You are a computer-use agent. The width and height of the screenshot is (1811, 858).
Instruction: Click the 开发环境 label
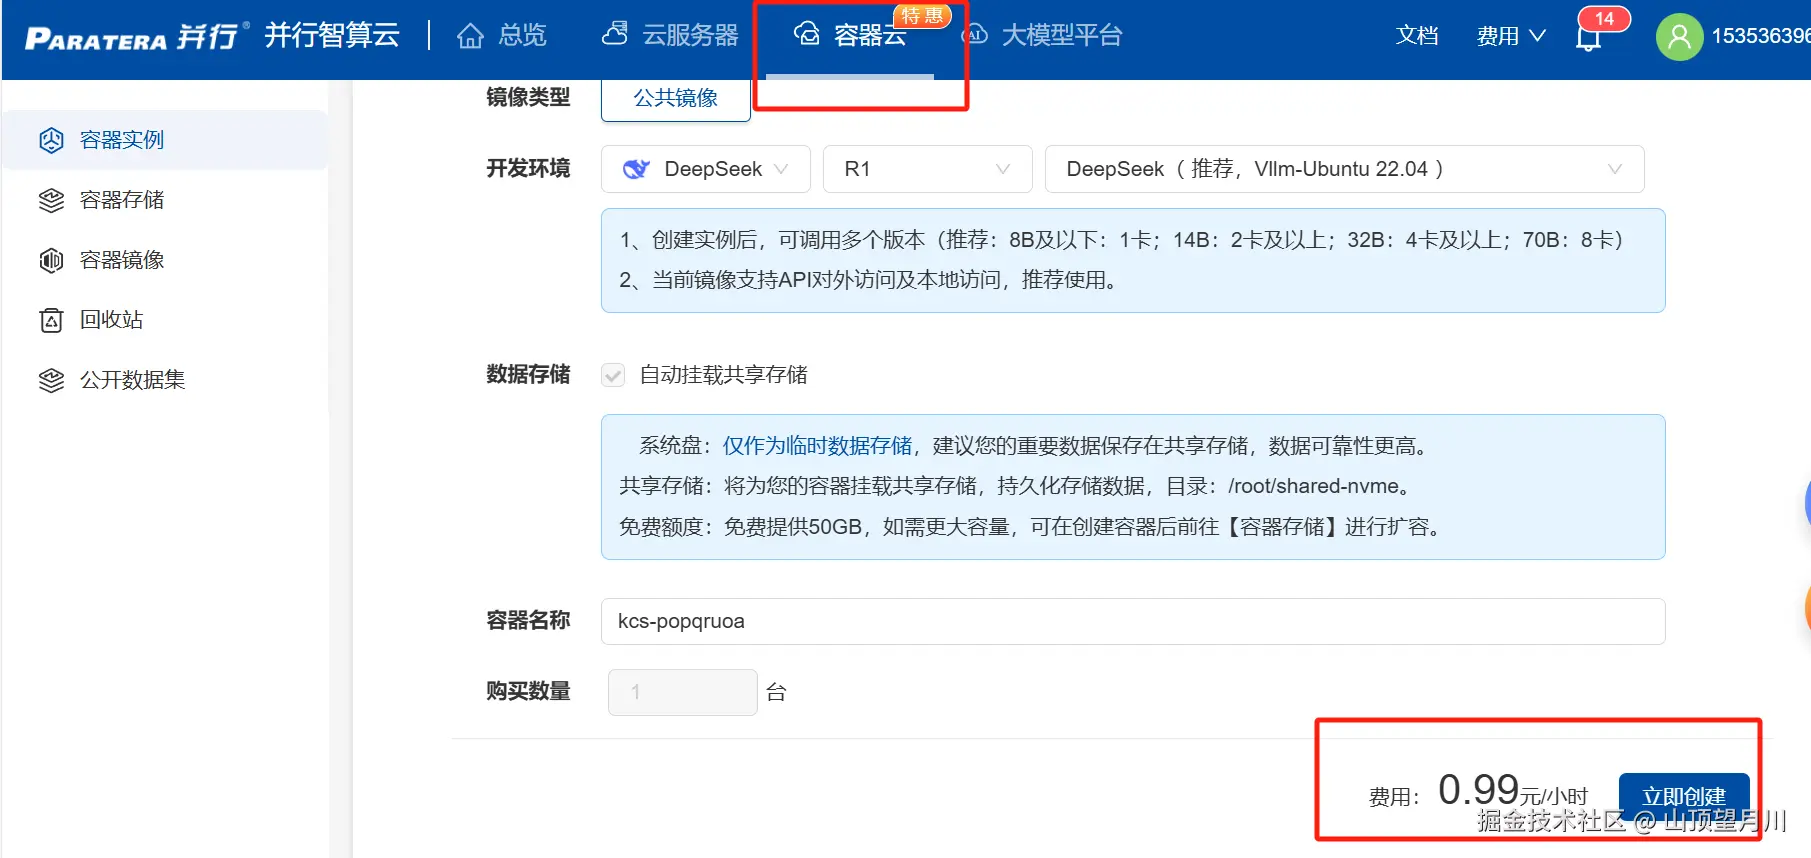coord(528,169)
